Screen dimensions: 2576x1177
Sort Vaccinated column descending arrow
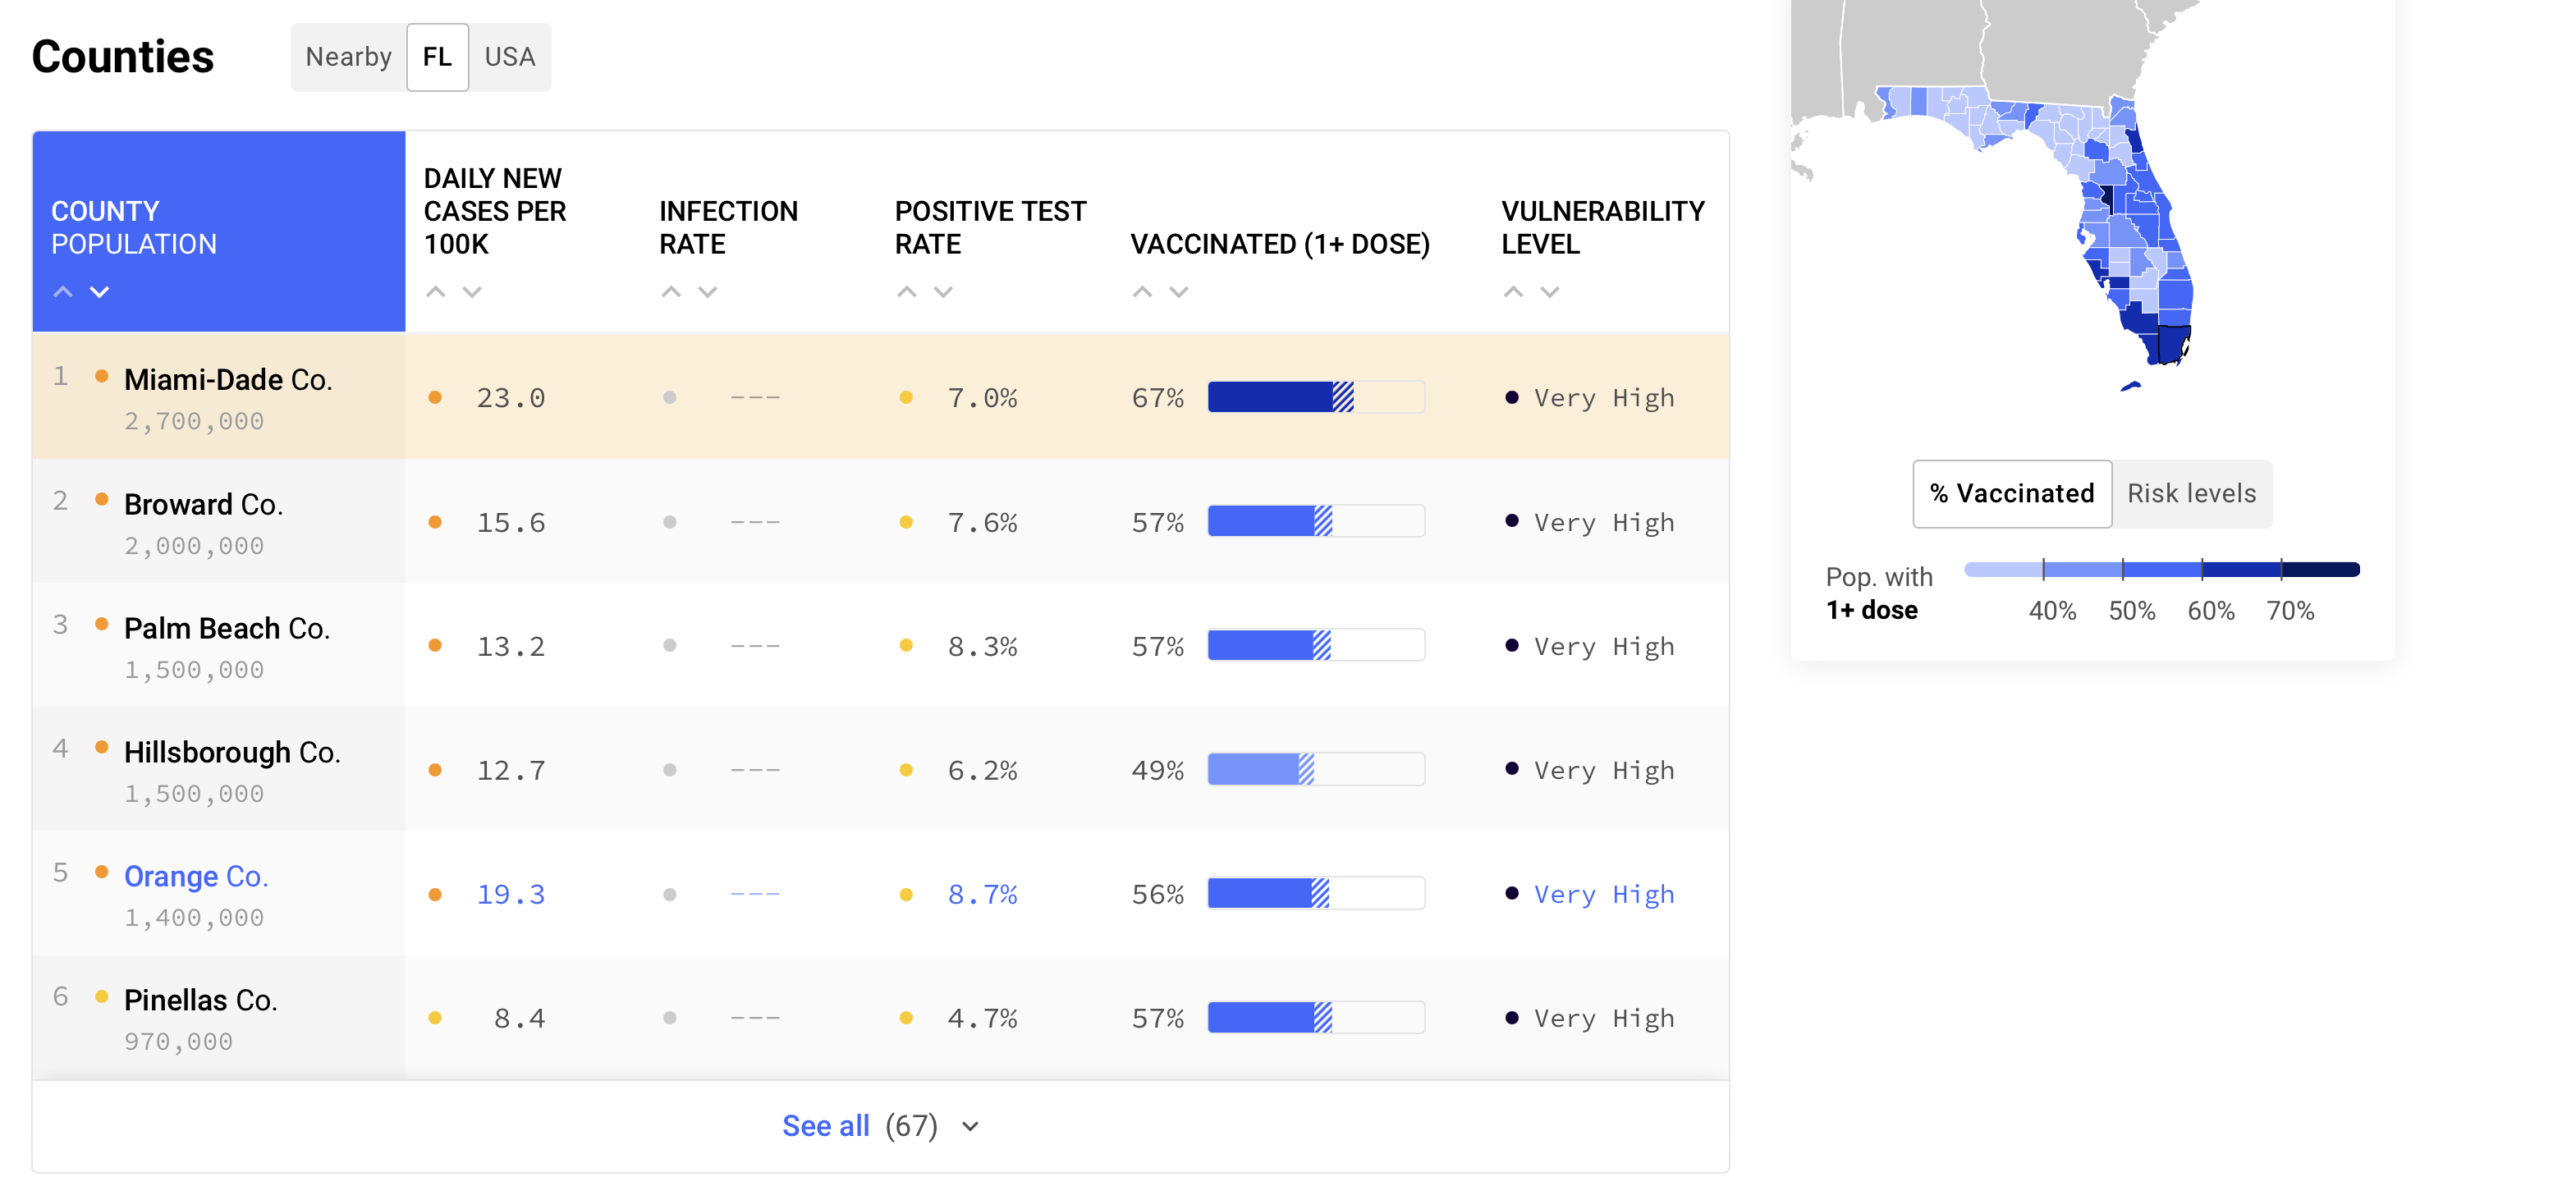point(1179,292)
